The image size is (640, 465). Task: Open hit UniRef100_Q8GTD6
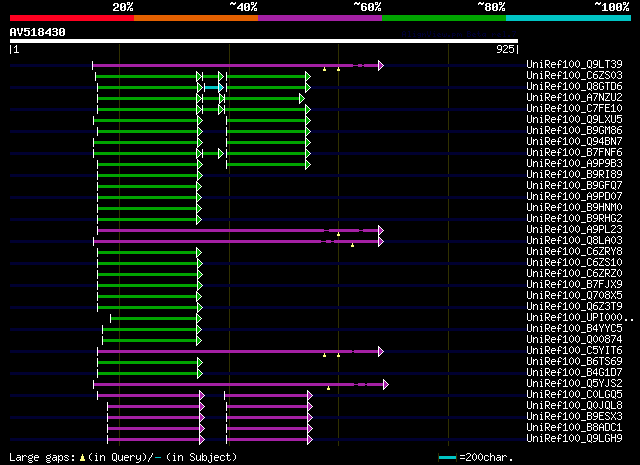(x=574, y=87)
